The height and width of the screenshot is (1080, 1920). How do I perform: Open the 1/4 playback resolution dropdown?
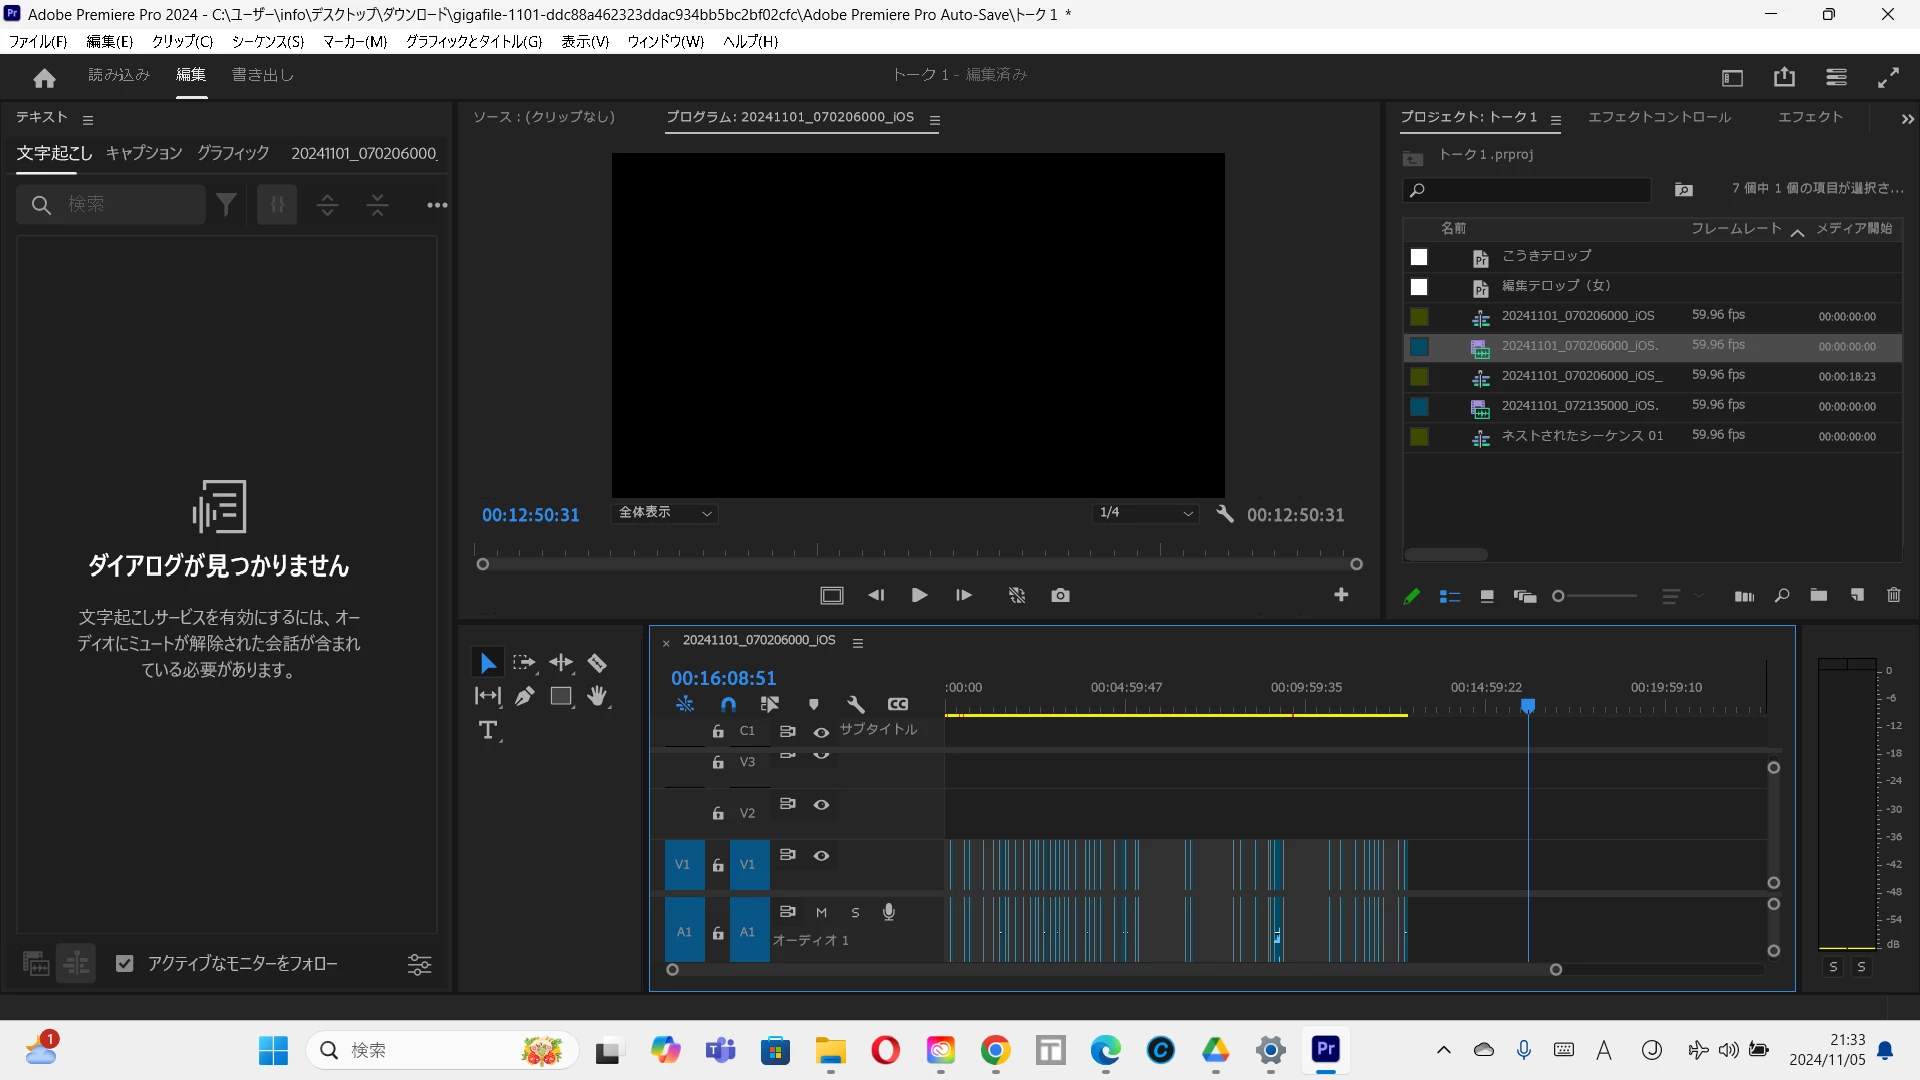click(1146, 513)
